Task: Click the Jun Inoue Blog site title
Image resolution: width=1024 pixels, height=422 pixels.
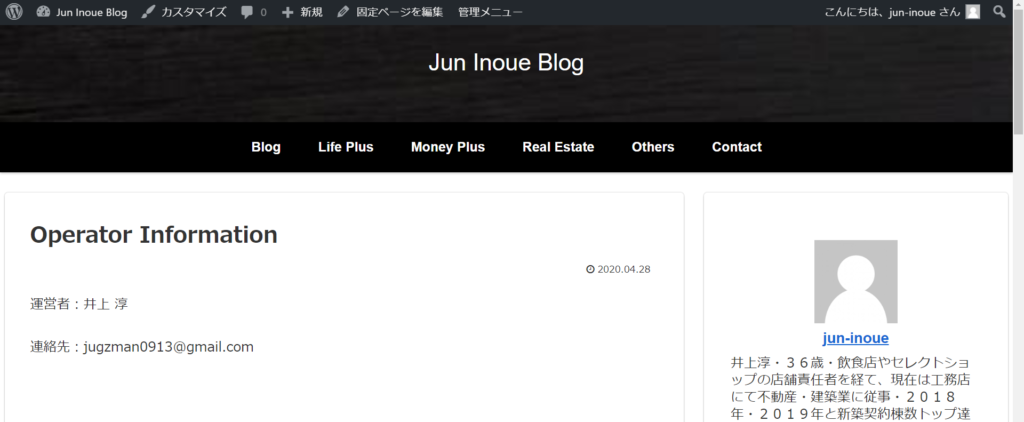Action: 506,63
